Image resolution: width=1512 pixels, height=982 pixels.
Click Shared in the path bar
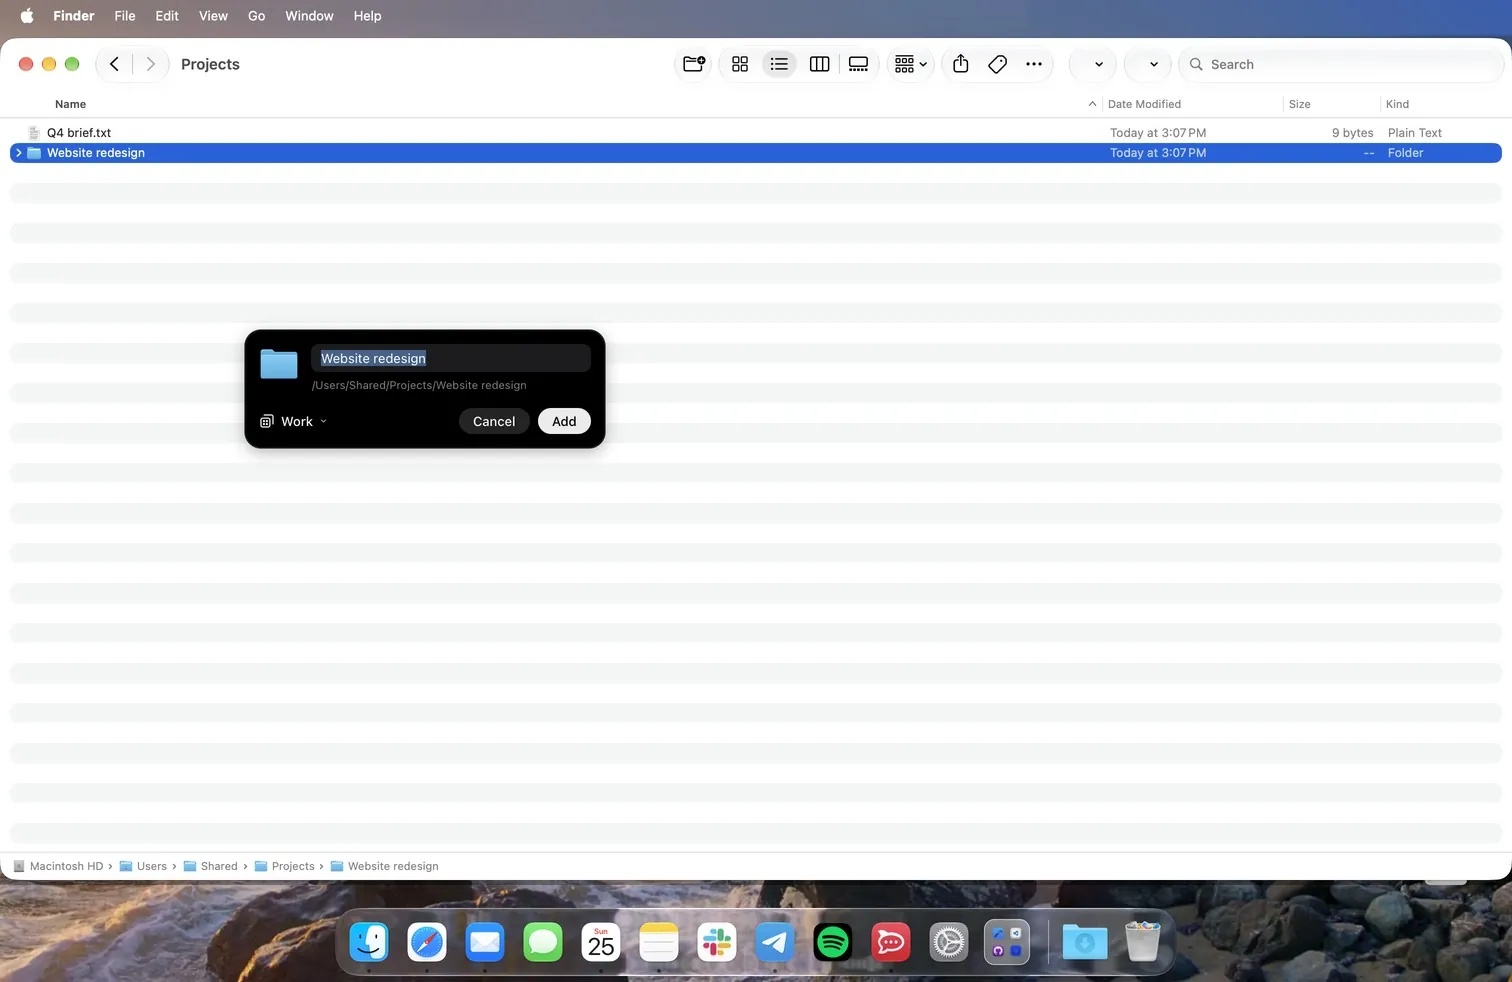(211, 866)
